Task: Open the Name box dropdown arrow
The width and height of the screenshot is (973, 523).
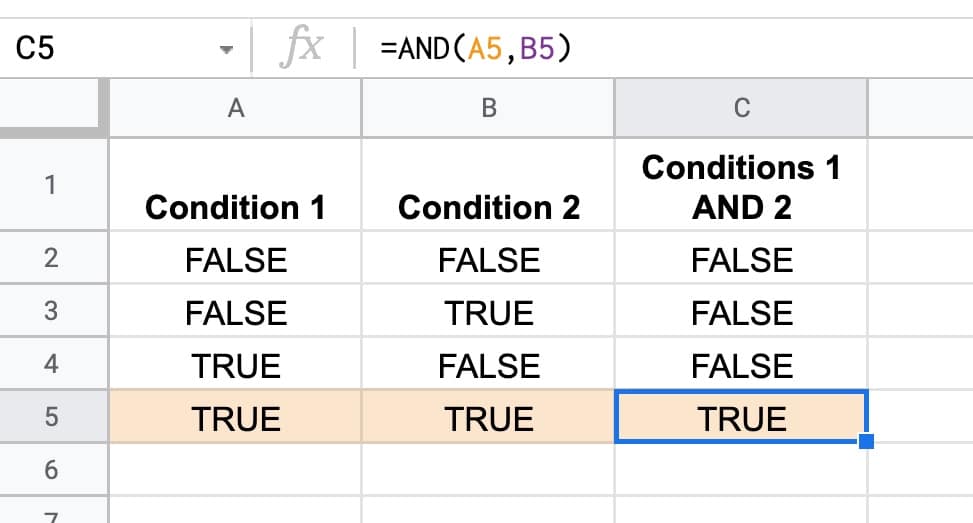Action: [226, 49]
